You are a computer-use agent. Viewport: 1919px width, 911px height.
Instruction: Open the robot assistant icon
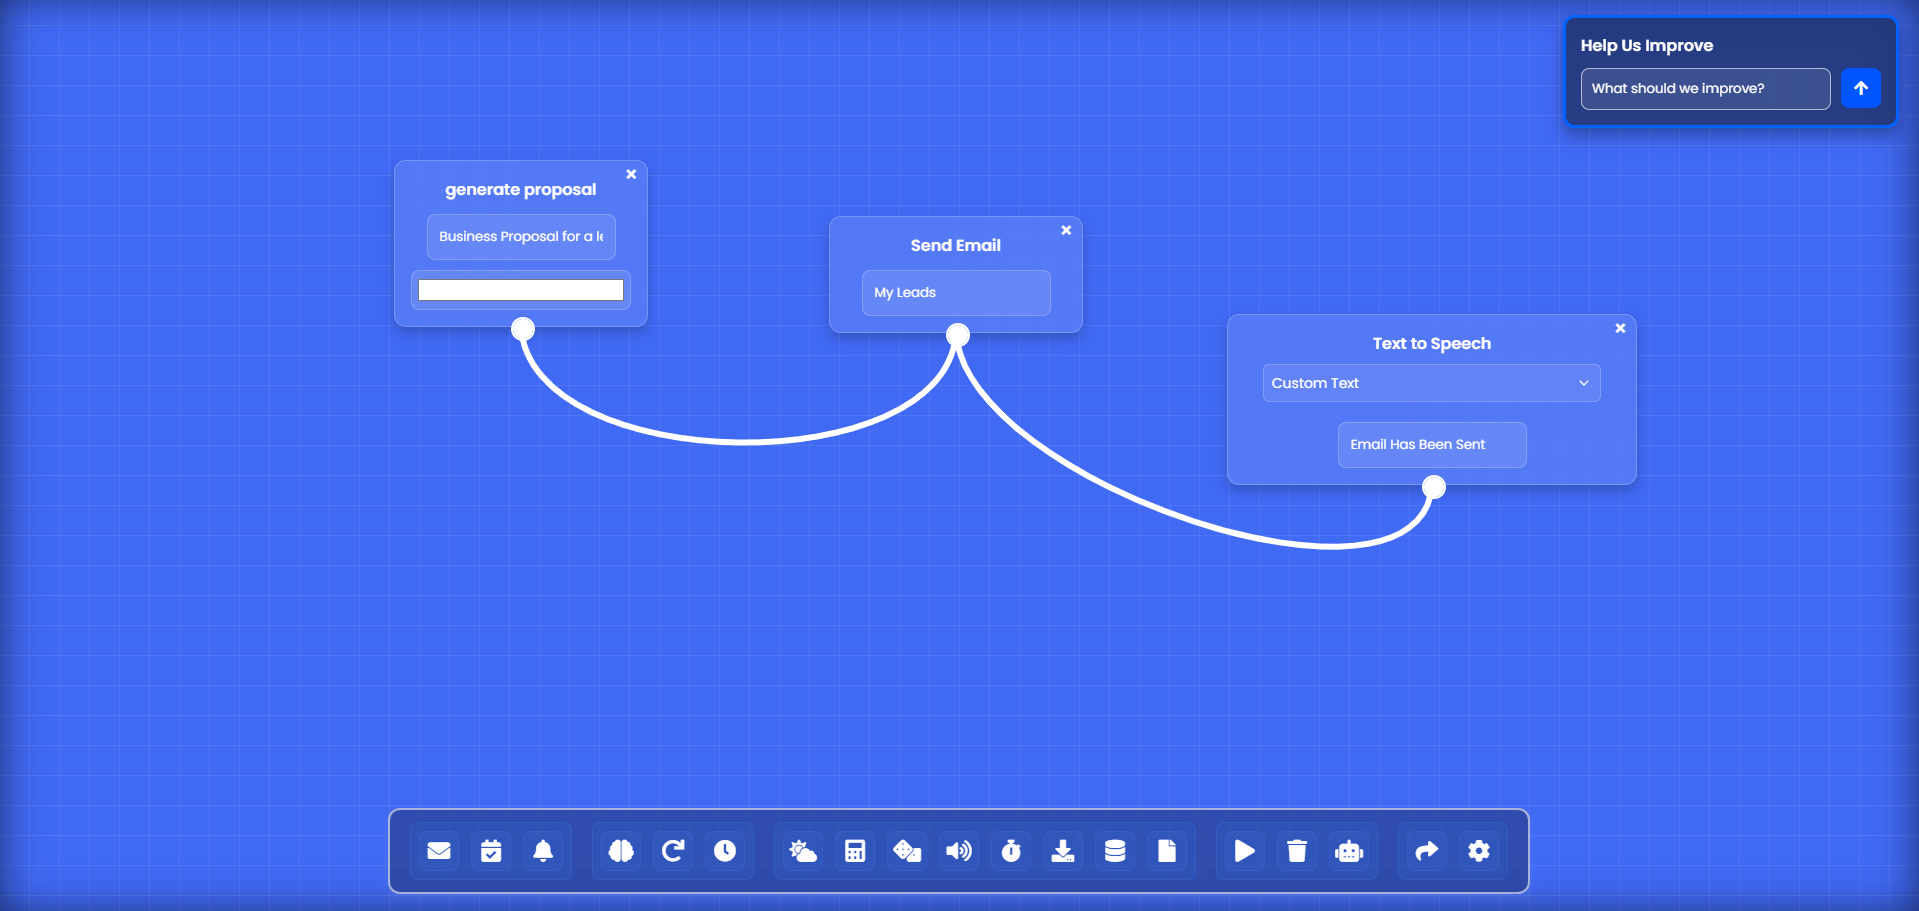(x=1349, y=851)
